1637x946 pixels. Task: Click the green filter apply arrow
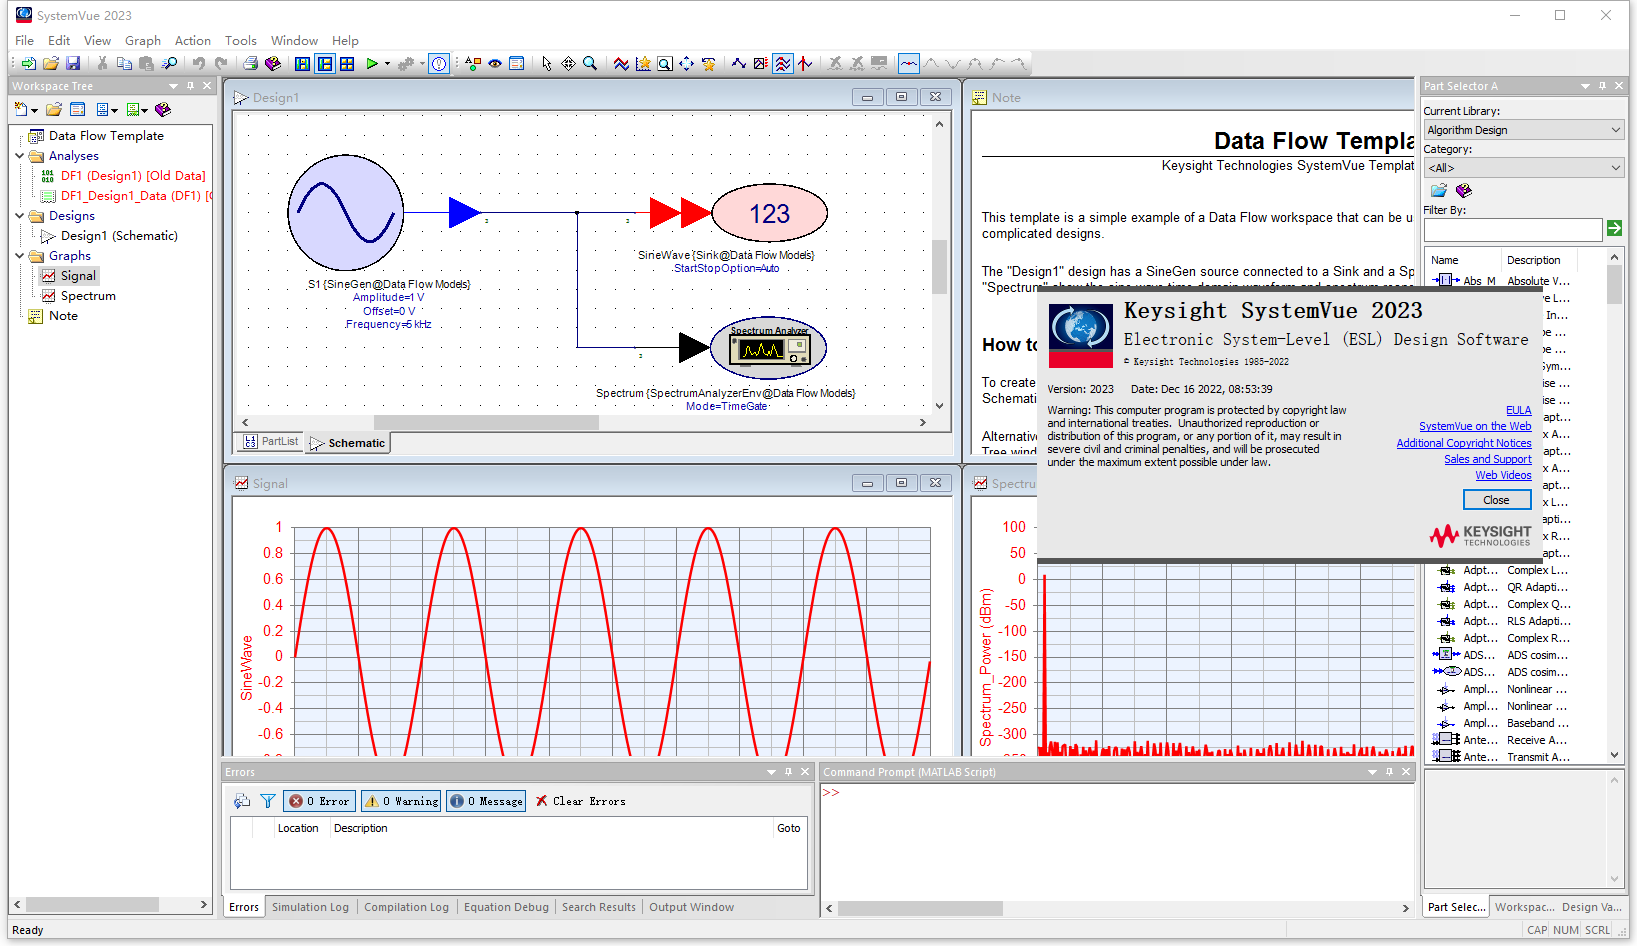tap(1614, 229)
